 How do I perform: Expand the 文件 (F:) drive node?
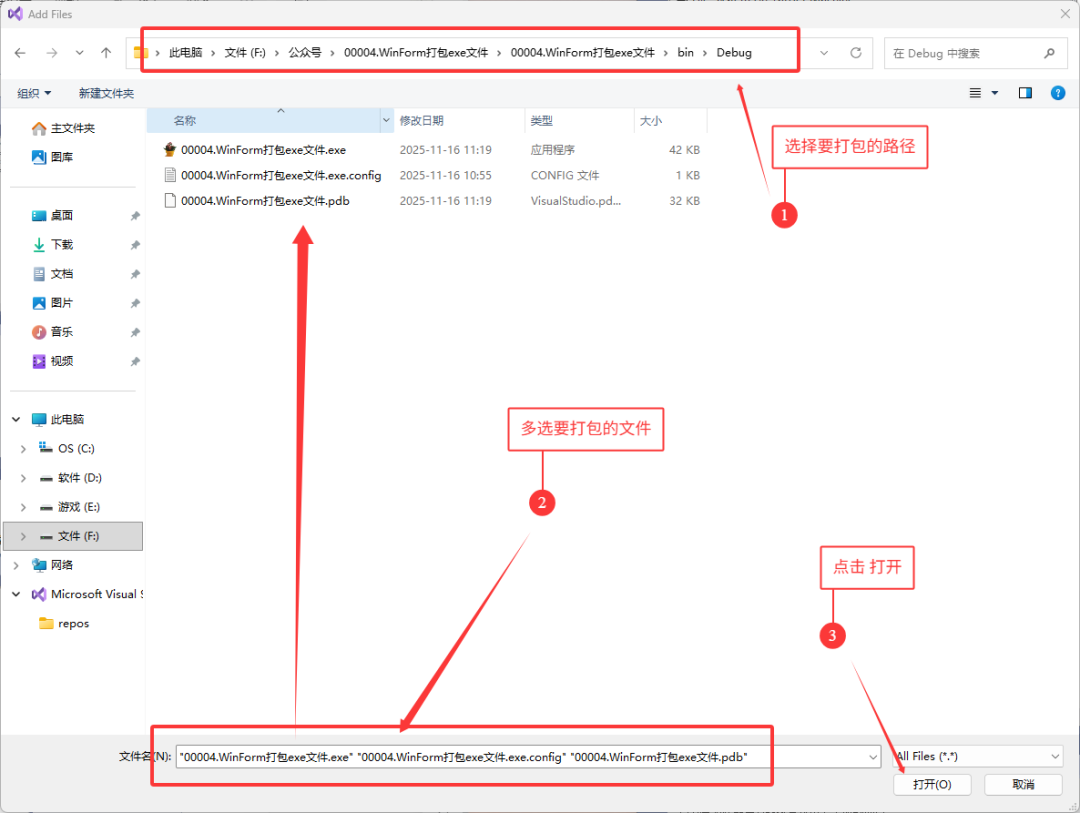(23, 536)
